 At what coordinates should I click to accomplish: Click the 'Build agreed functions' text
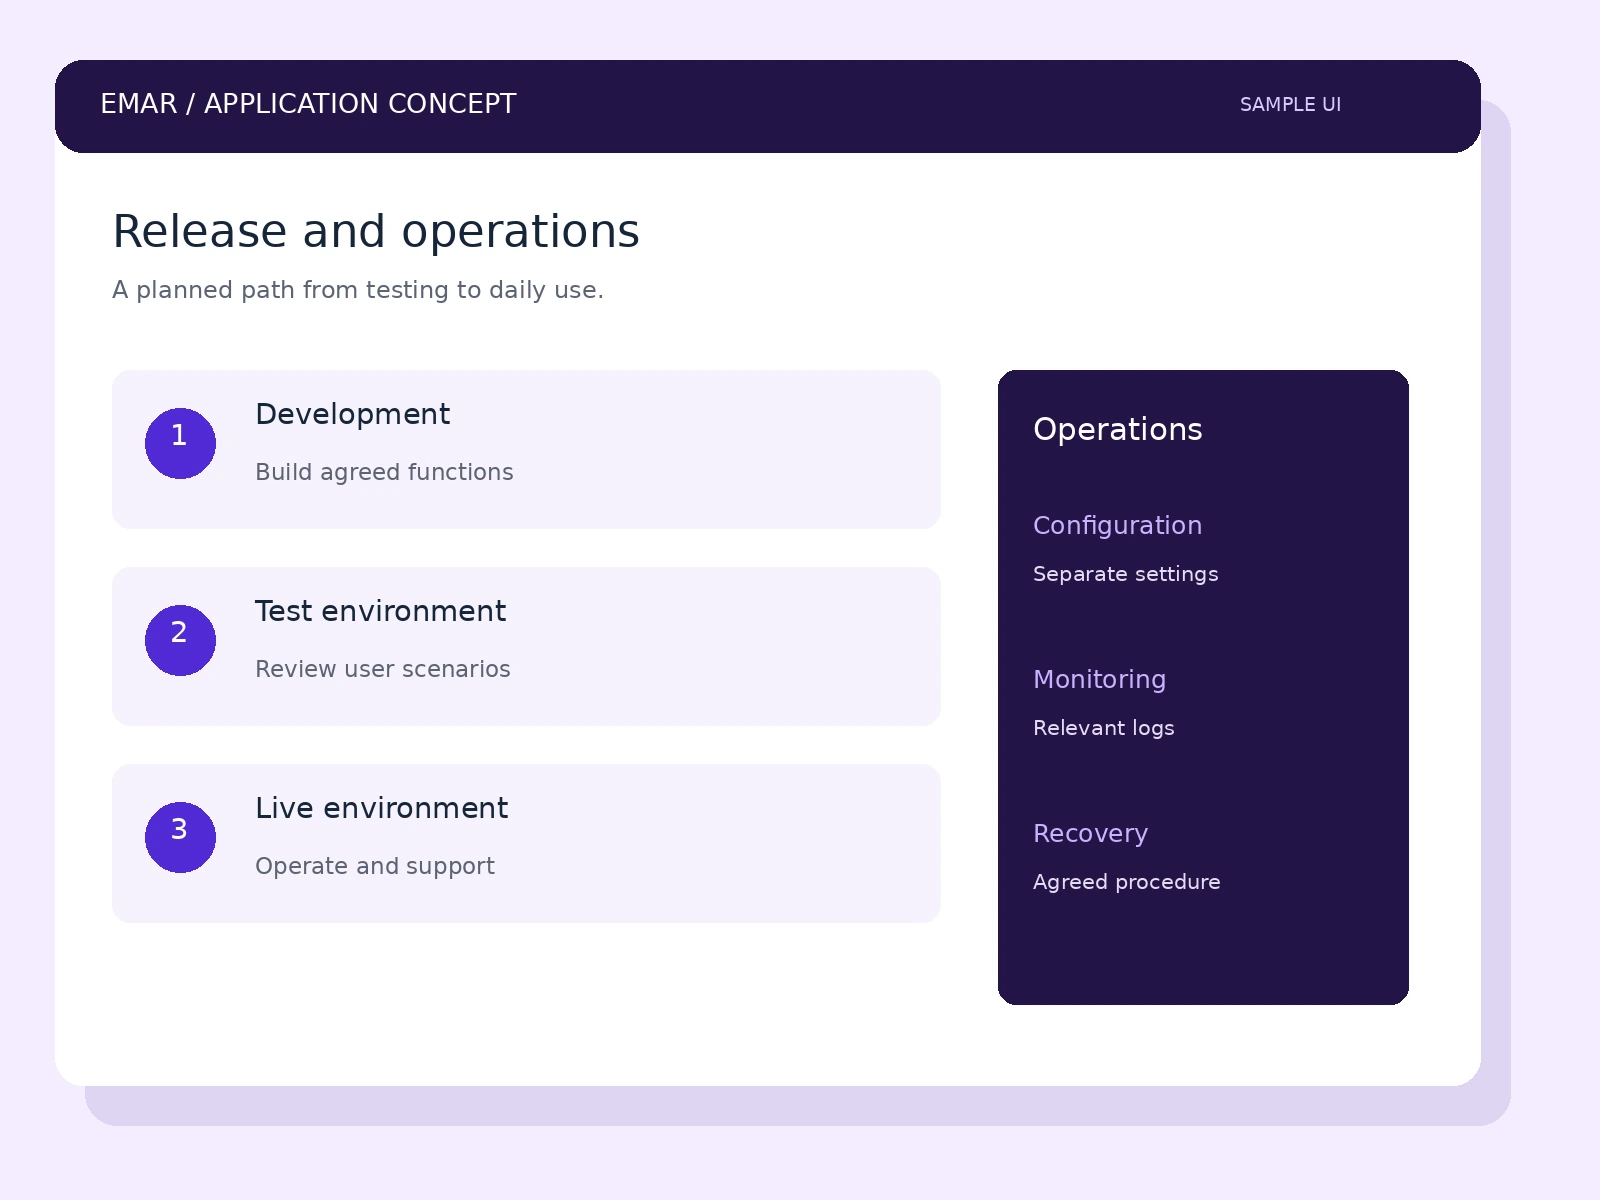coord(384,472)
